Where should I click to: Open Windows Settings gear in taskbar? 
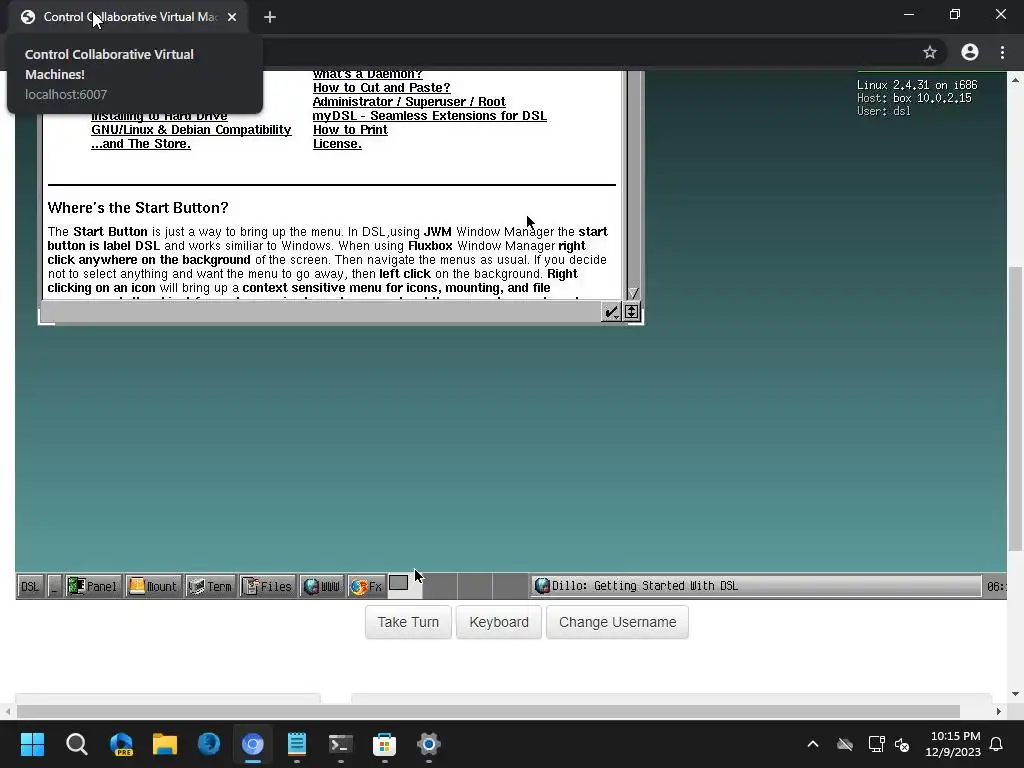428,744
